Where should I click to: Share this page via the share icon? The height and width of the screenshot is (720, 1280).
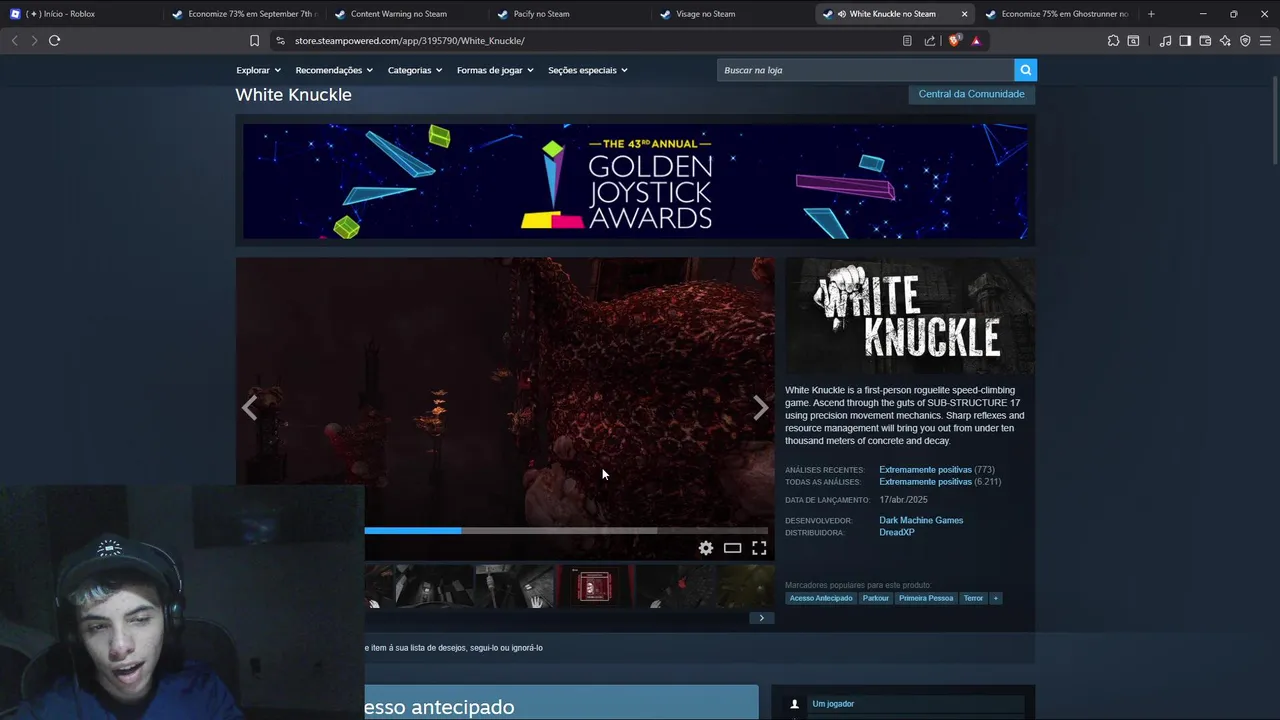click(x=930, y=41)
